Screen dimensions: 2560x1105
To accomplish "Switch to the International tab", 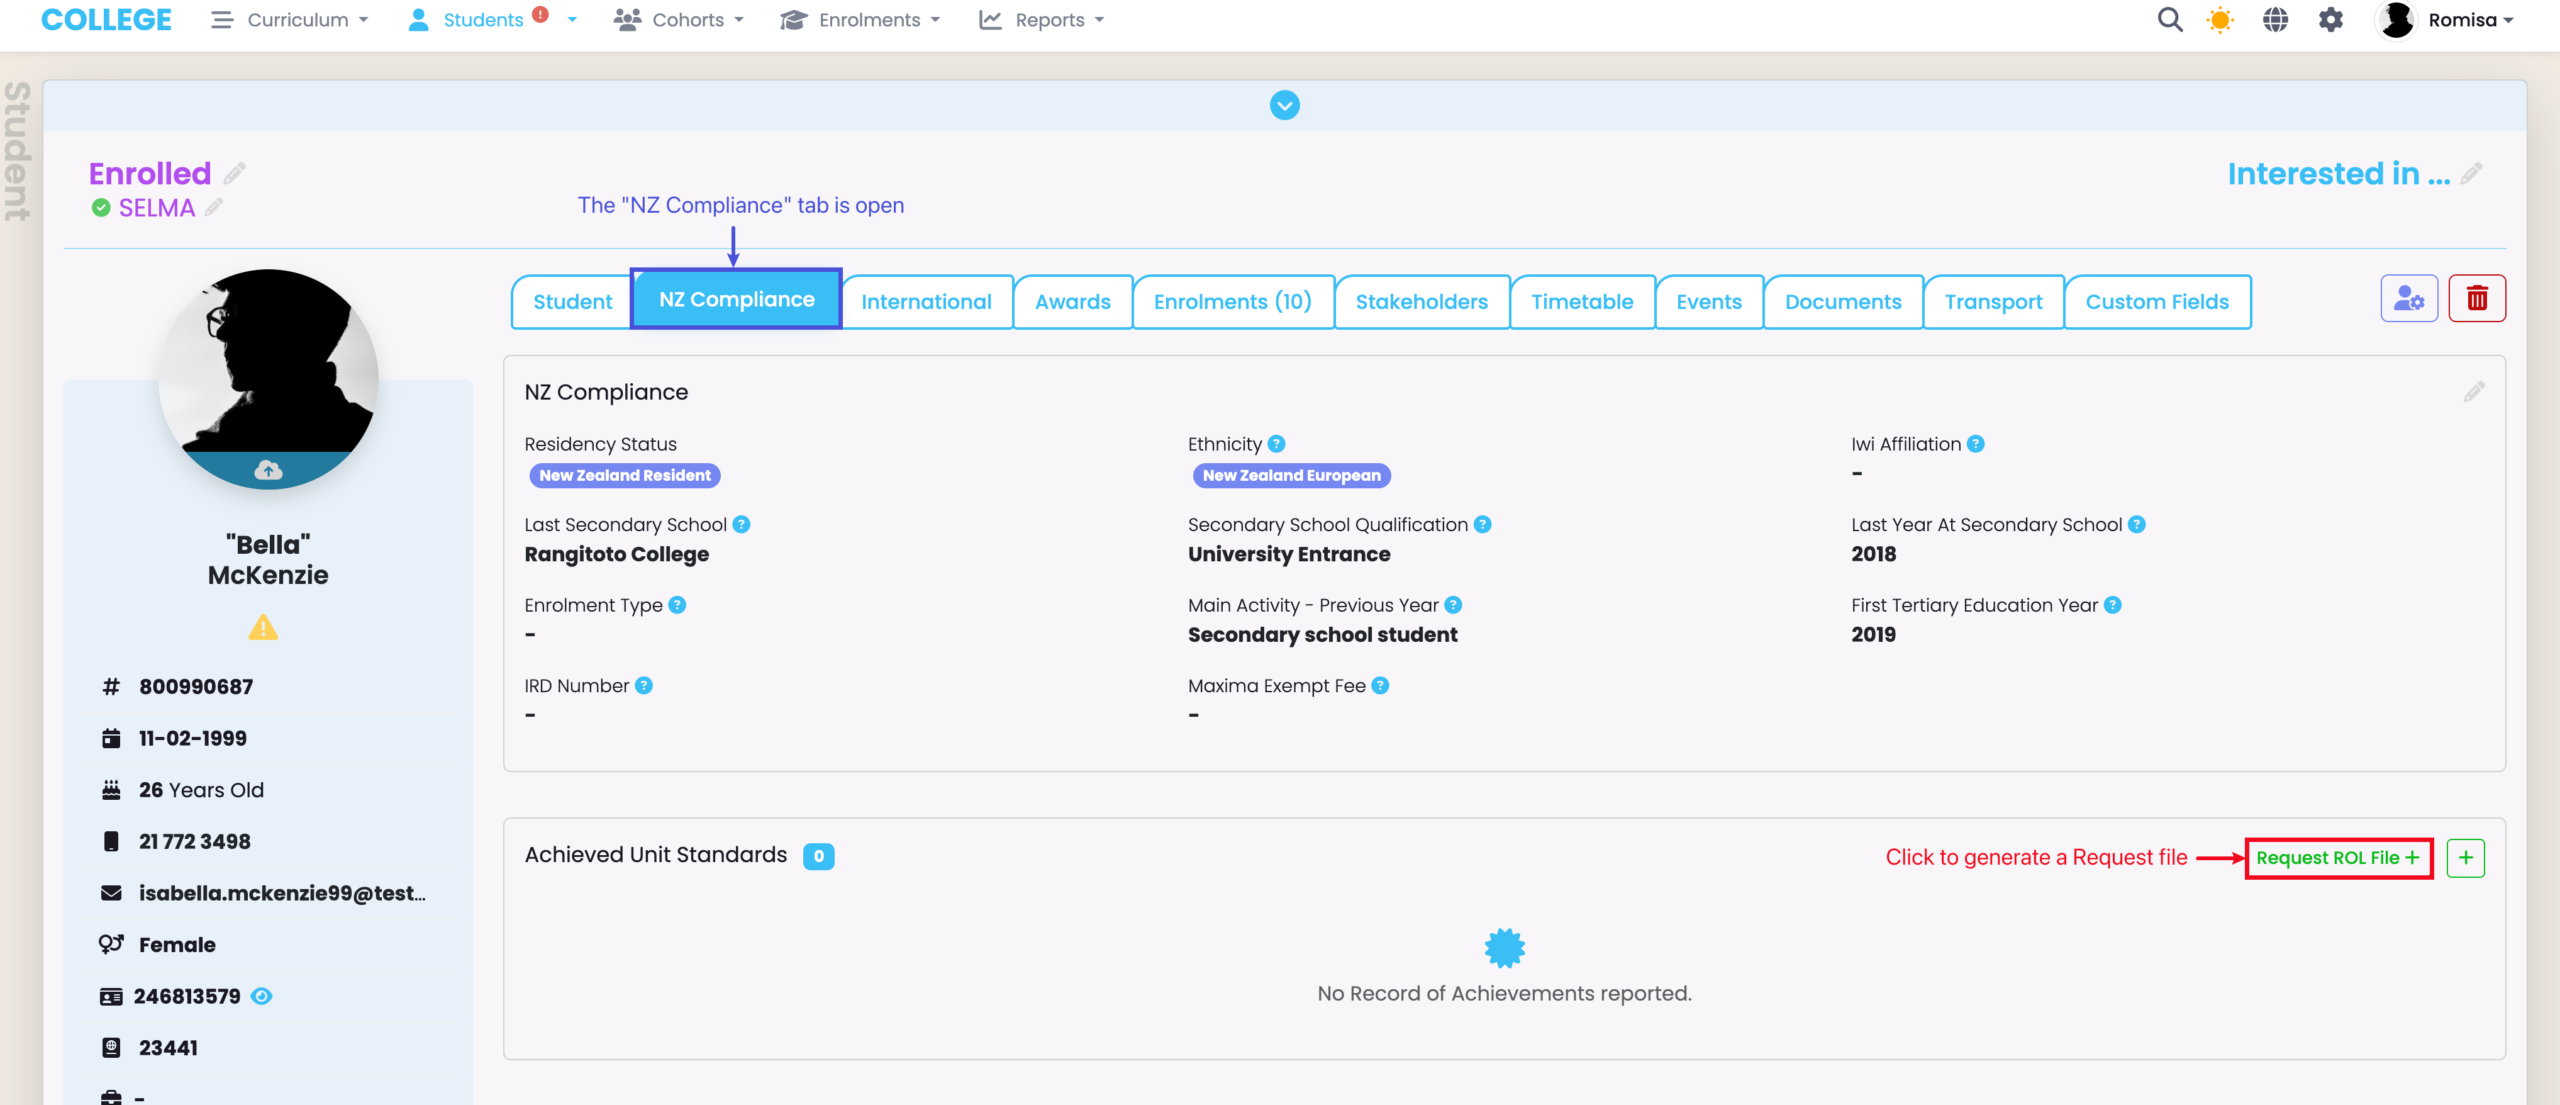I will point(926,302).
